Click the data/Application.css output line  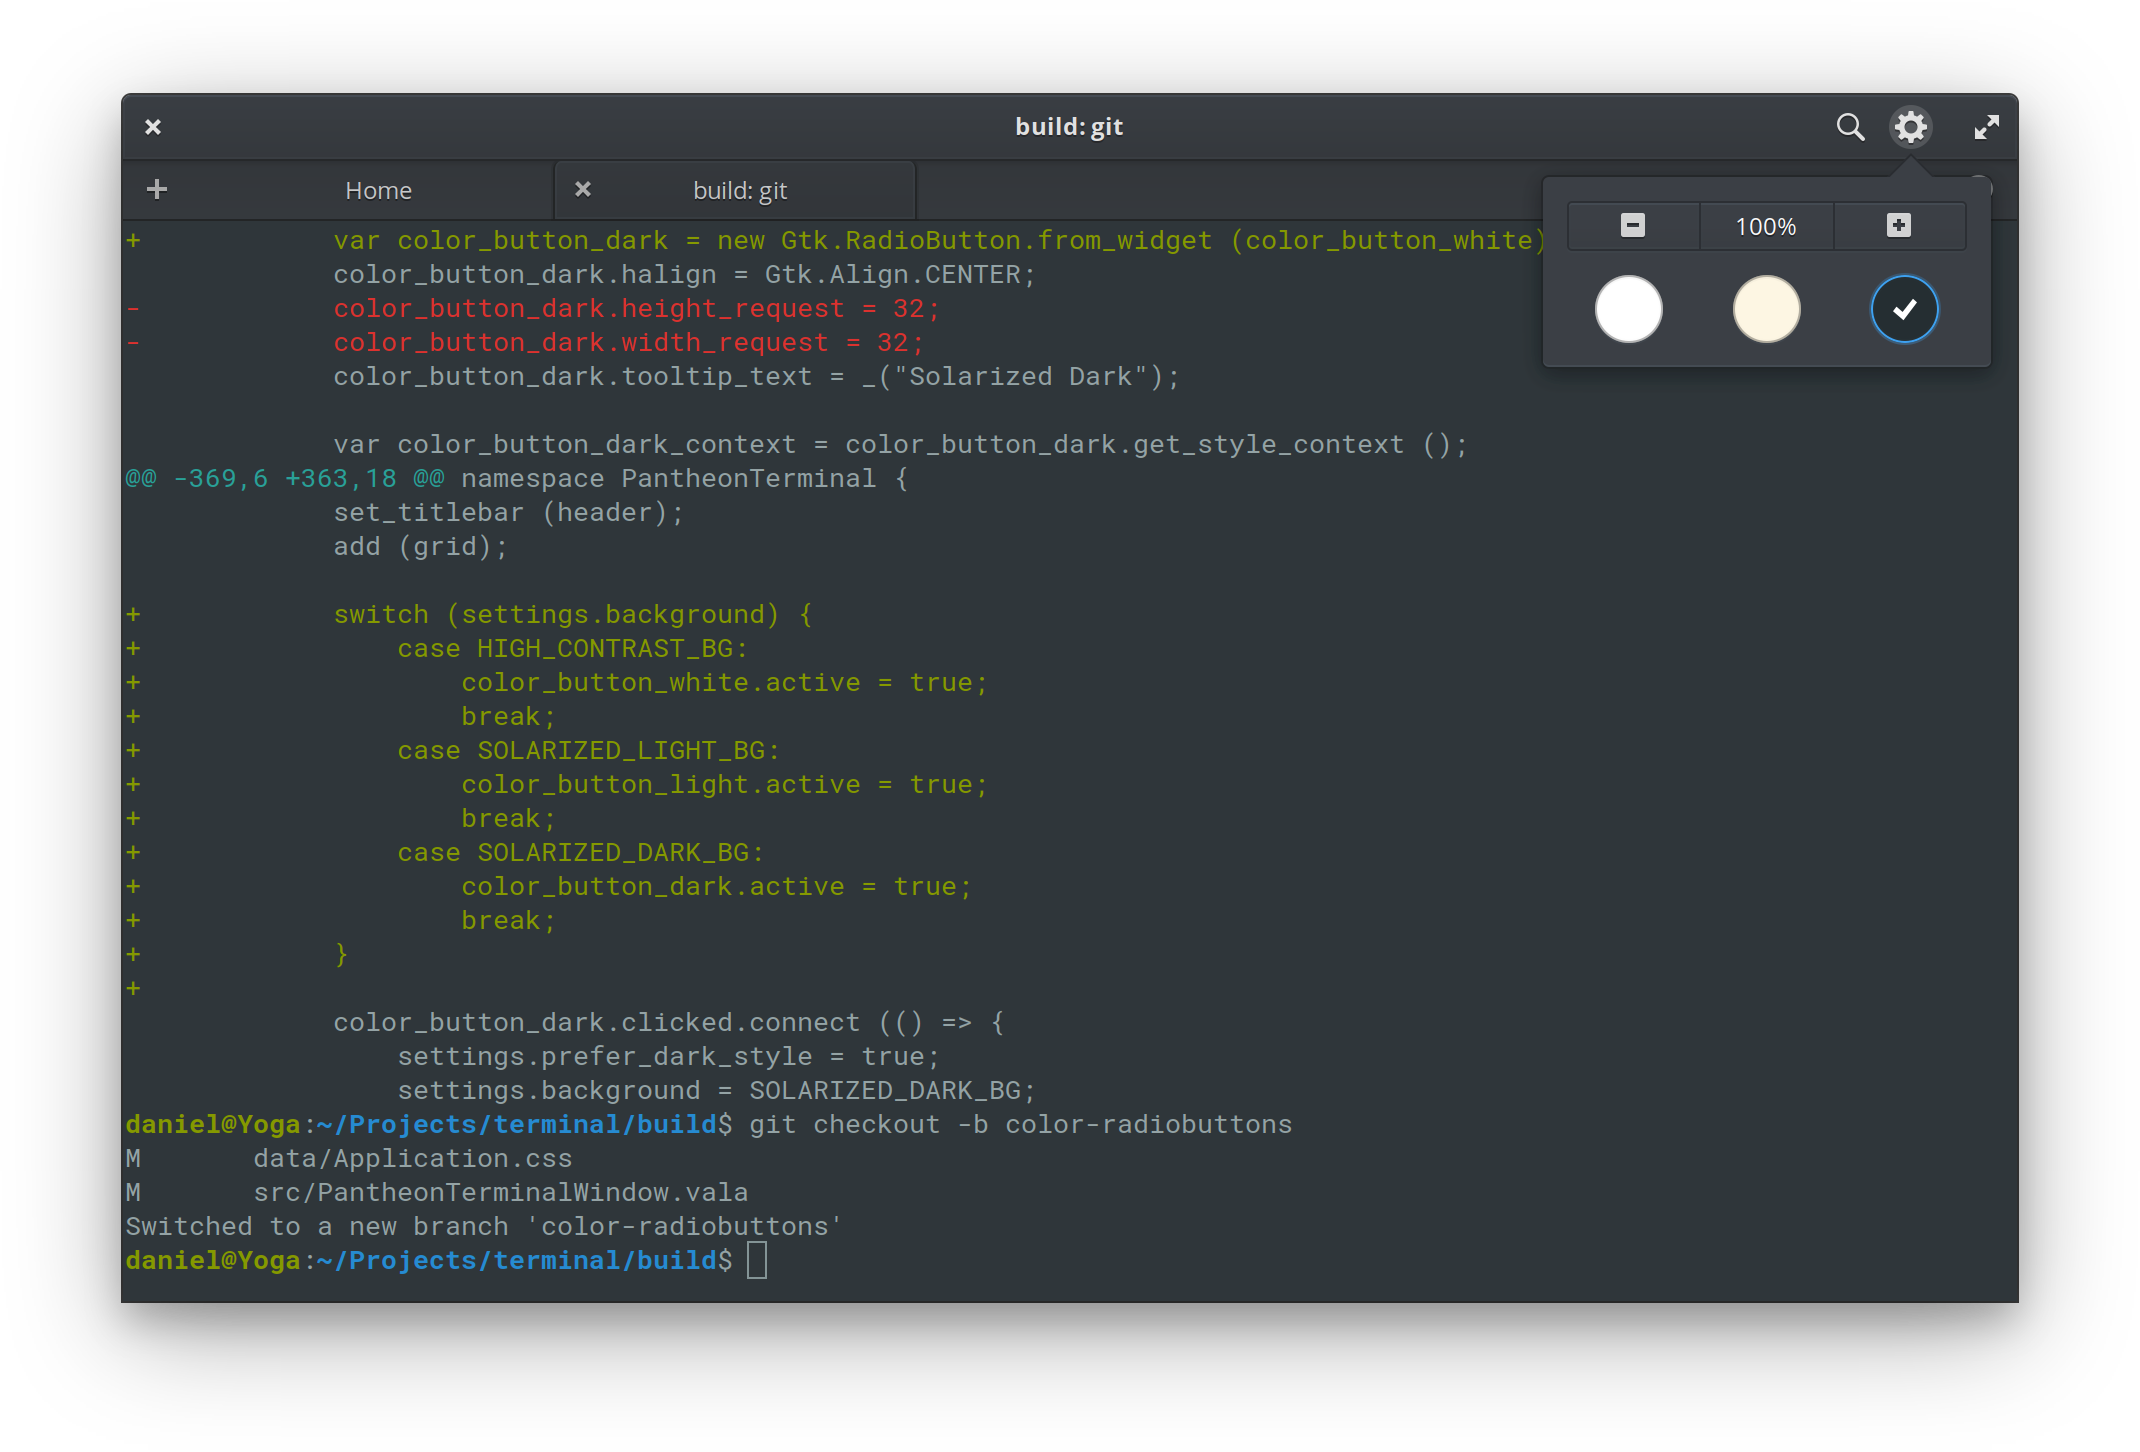(412, 1159)
